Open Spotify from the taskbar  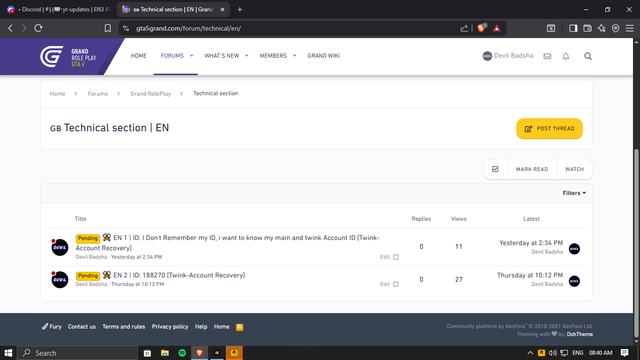pyautogui.click(x=182, y=353)
